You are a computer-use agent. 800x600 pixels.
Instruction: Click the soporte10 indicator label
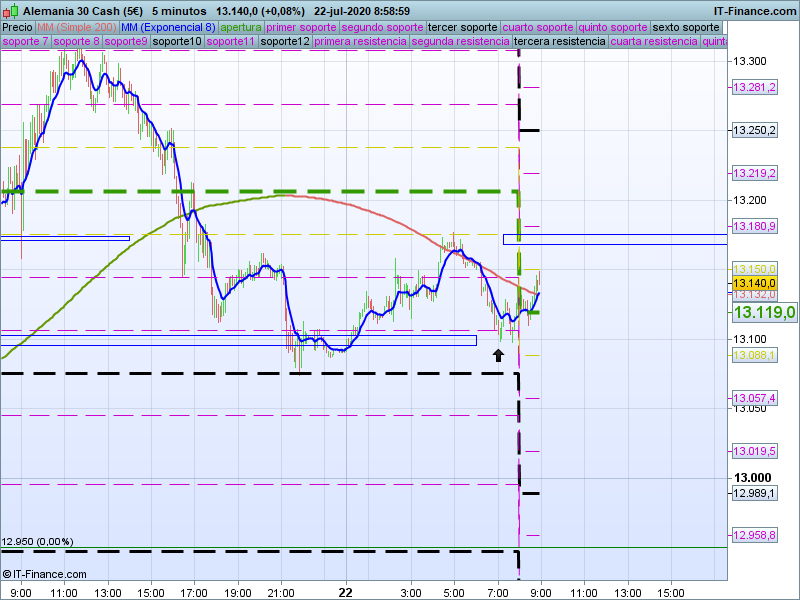(x=176, y=42)
